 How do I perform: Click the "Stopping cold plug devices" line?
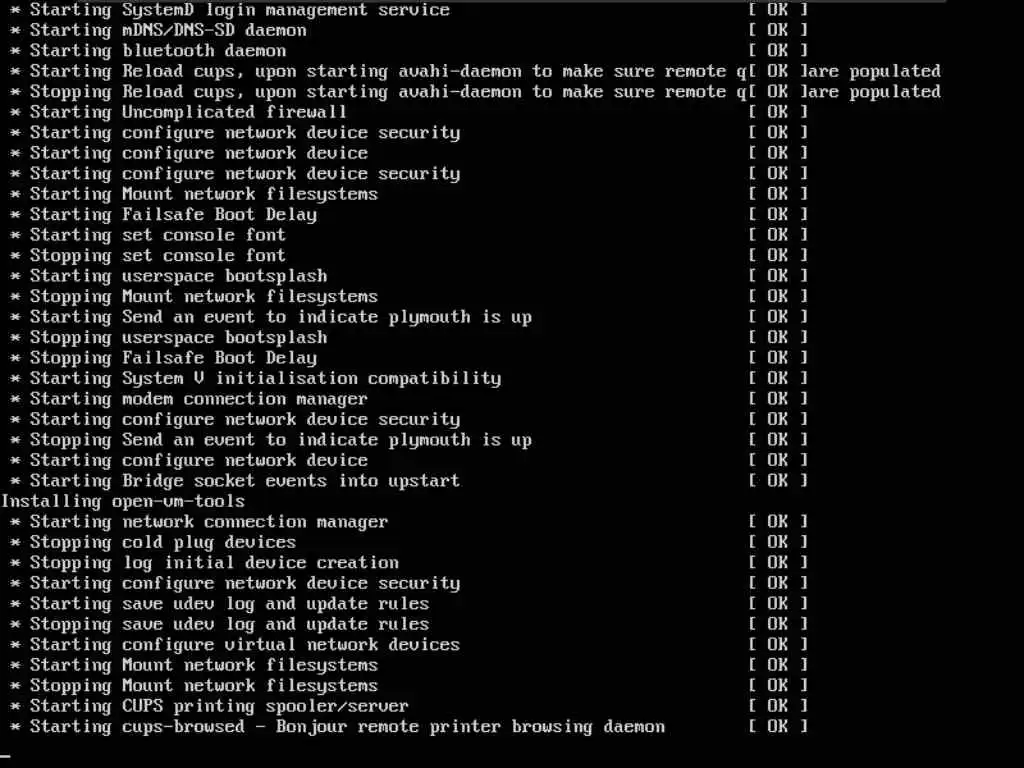tap(163, 542)
